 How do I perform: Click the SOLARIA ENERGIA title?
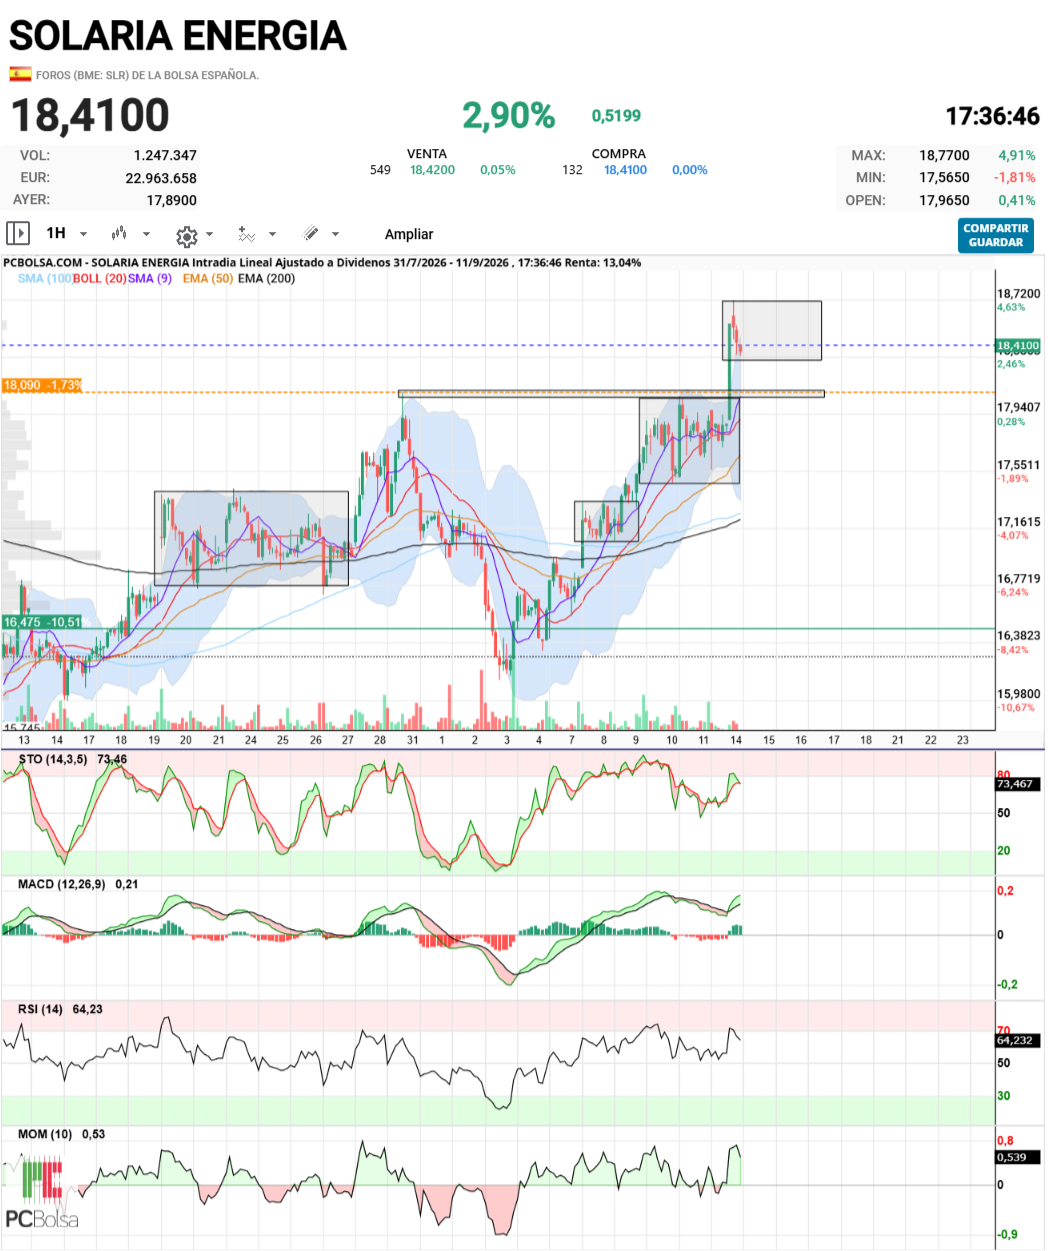pos(177,36)
